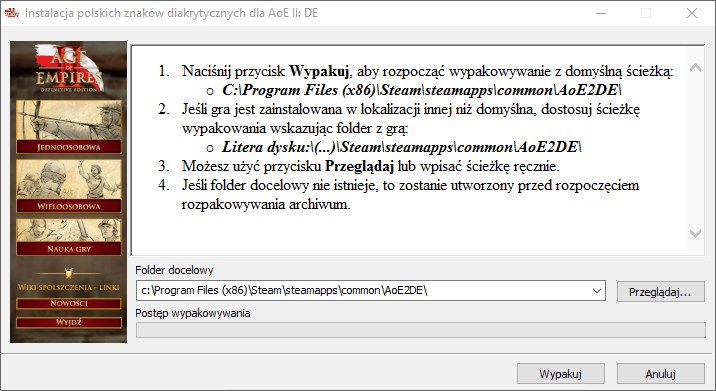Minimize the installer window
This screenshot has width=716, height=391.
[x=601, y=13]
